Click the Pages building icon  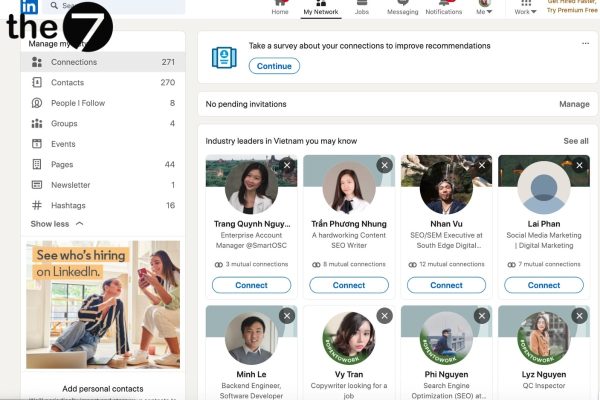[37, 164]
